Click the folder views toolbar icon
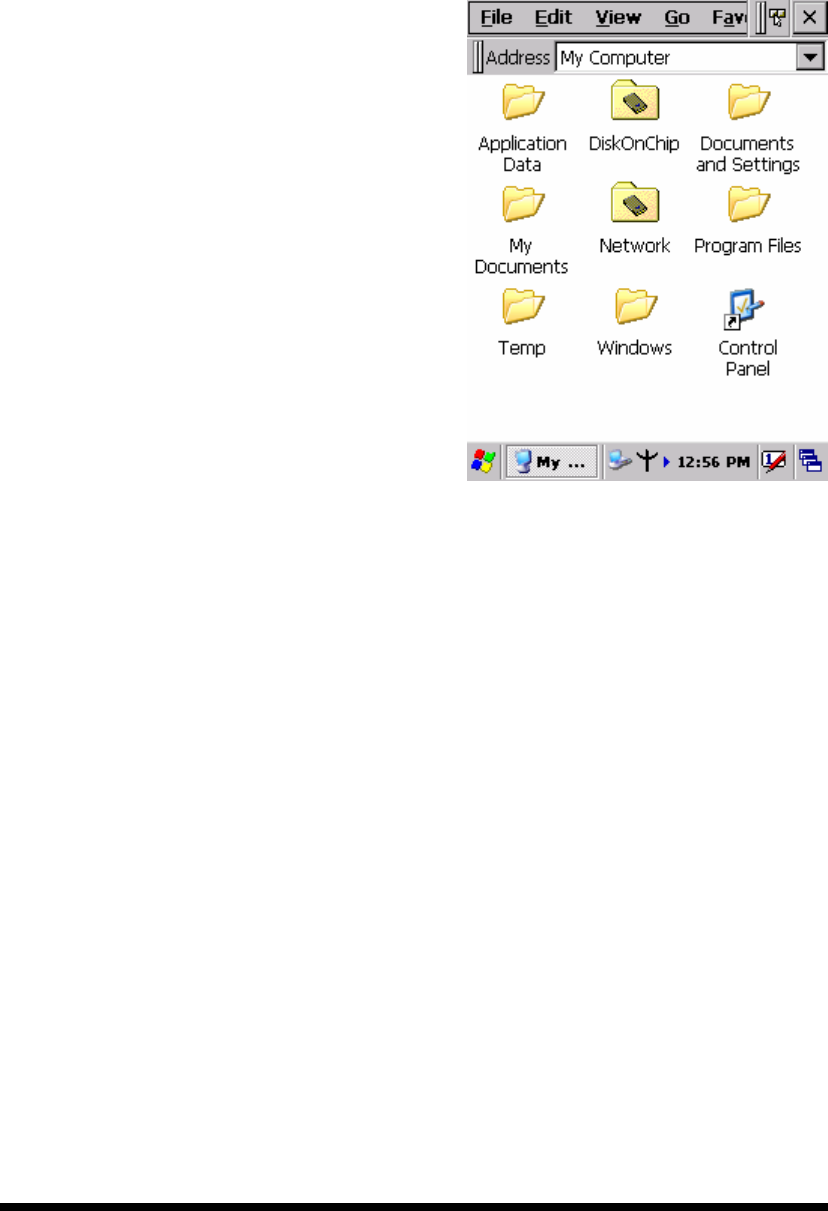Viewport: 828px width, 1211px height. [x=777, y=19]
